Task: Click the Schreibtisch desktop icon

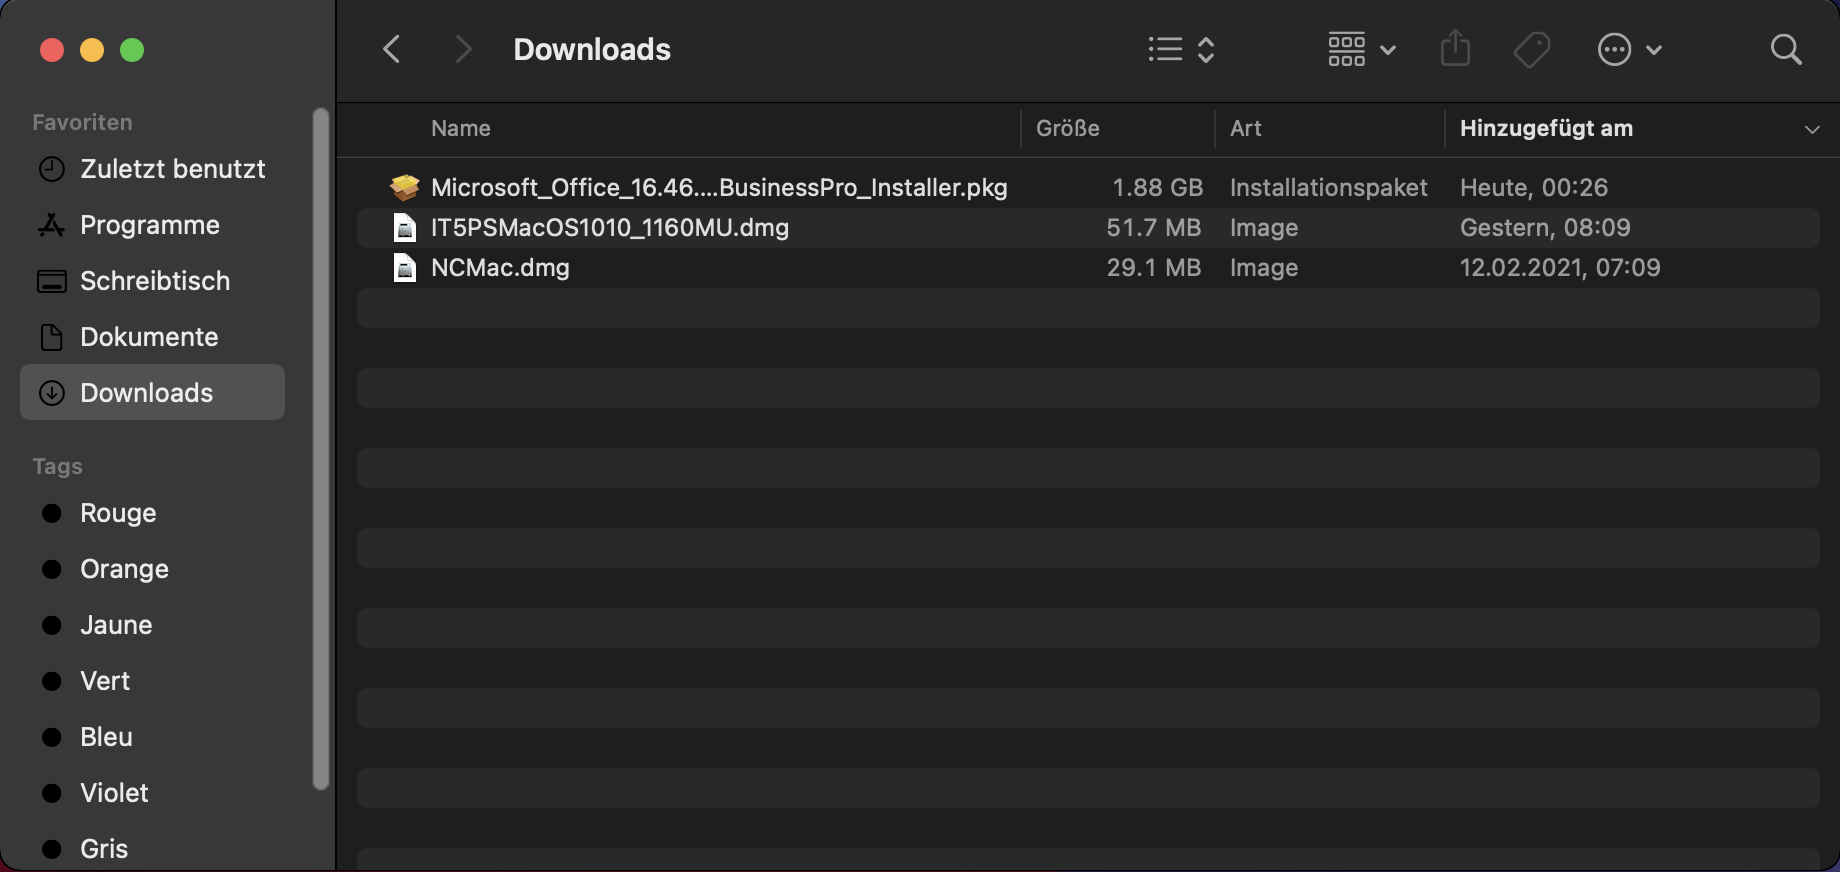Action: (52, 281)
